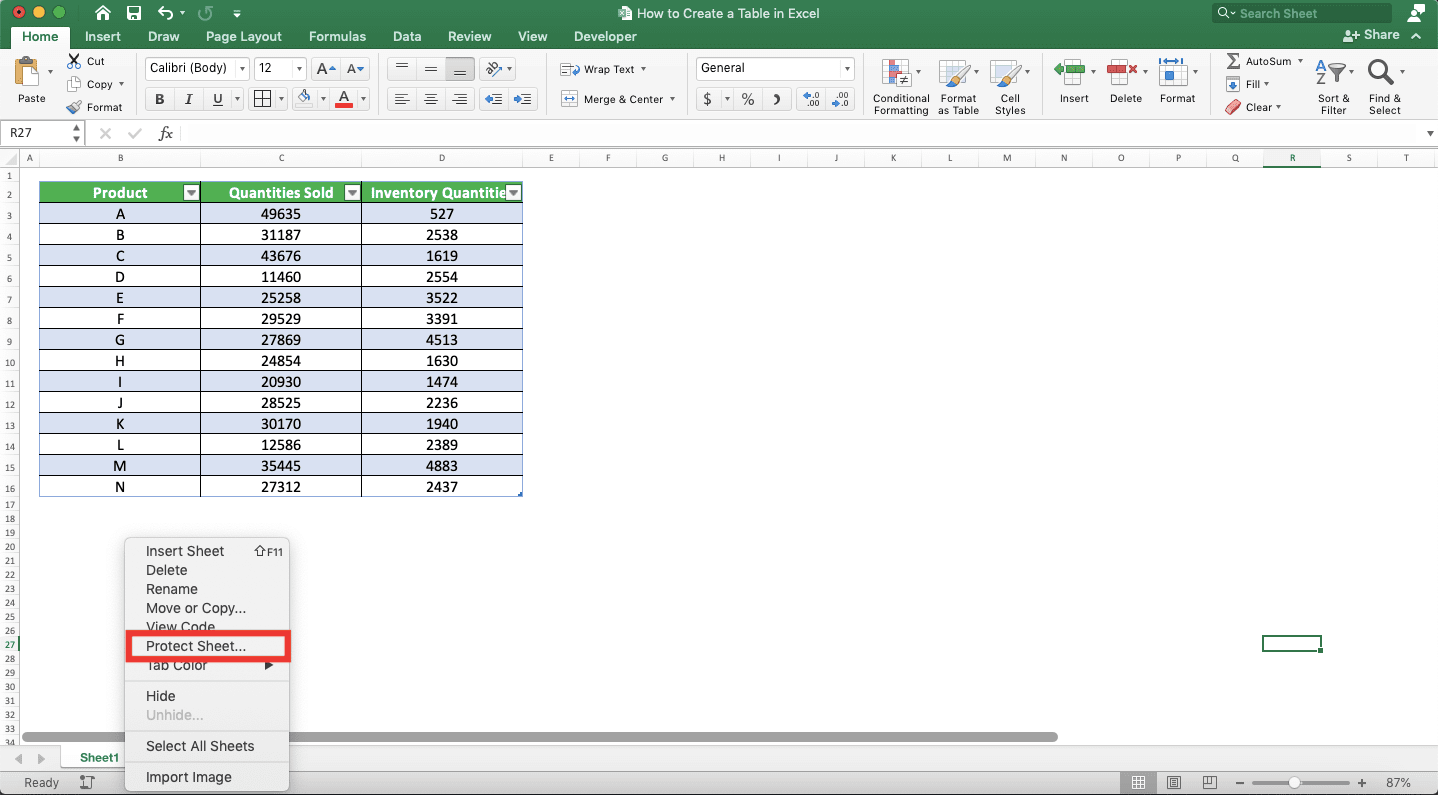Viewport: 1438px width, 795px height.
Task: Increase decimal places
Action: tap(812, 99)
